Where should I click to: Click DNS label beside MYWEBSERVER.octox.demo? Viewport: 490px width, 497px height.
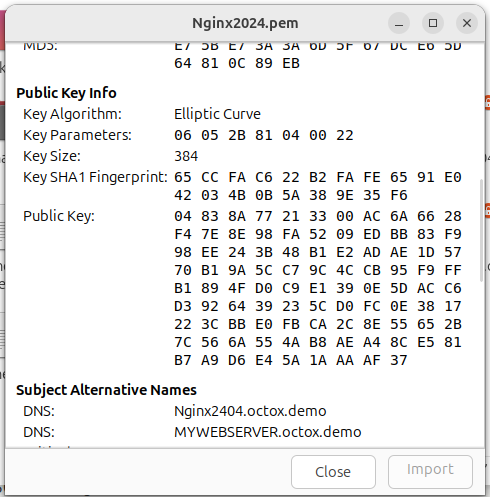(x=39, y=432)
